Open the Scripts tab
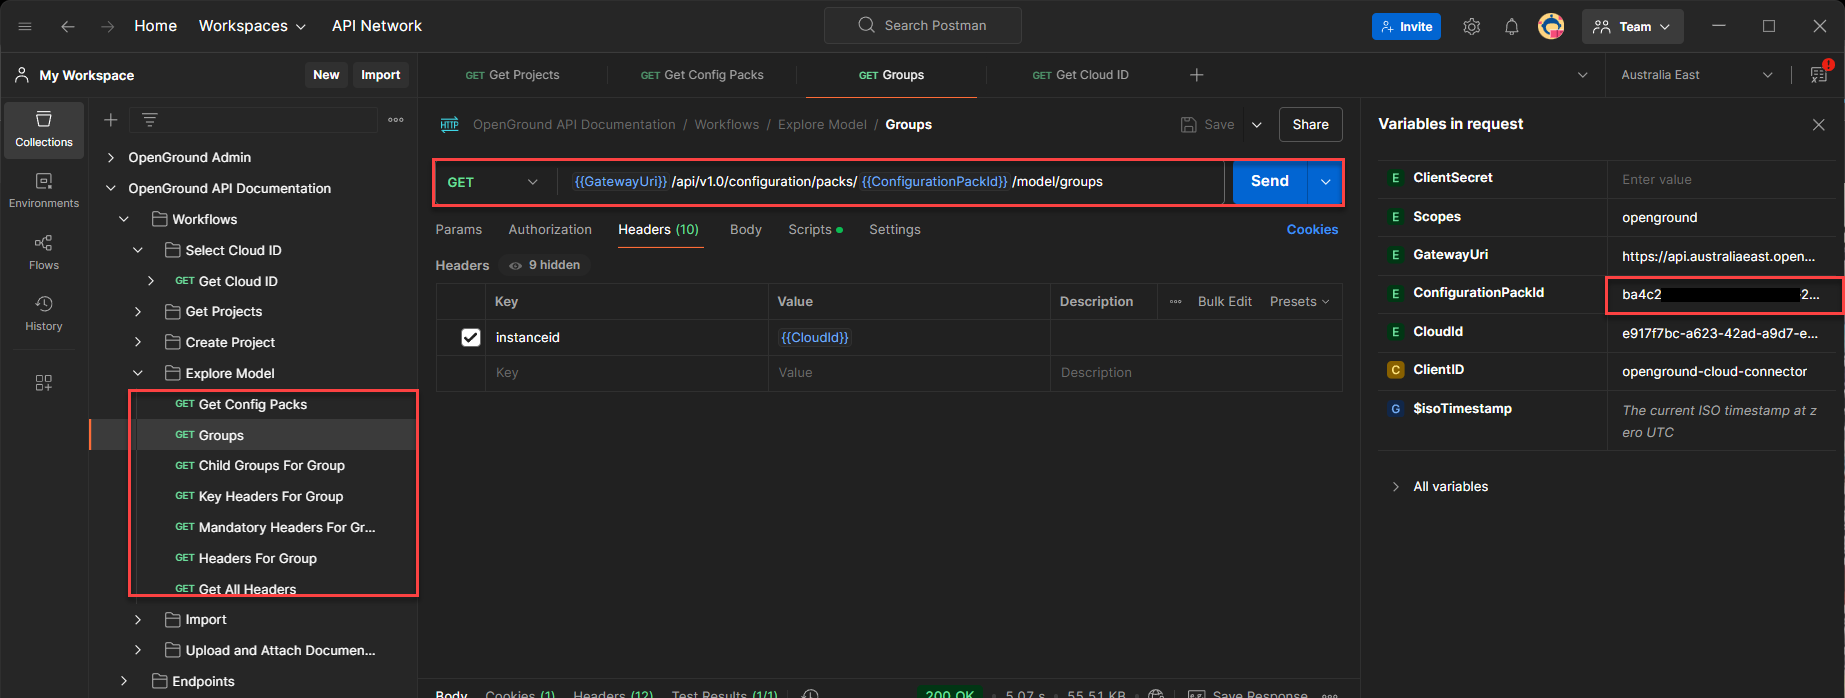The height and width of the screenshot is (698, 1845). (x=815, y=230)
